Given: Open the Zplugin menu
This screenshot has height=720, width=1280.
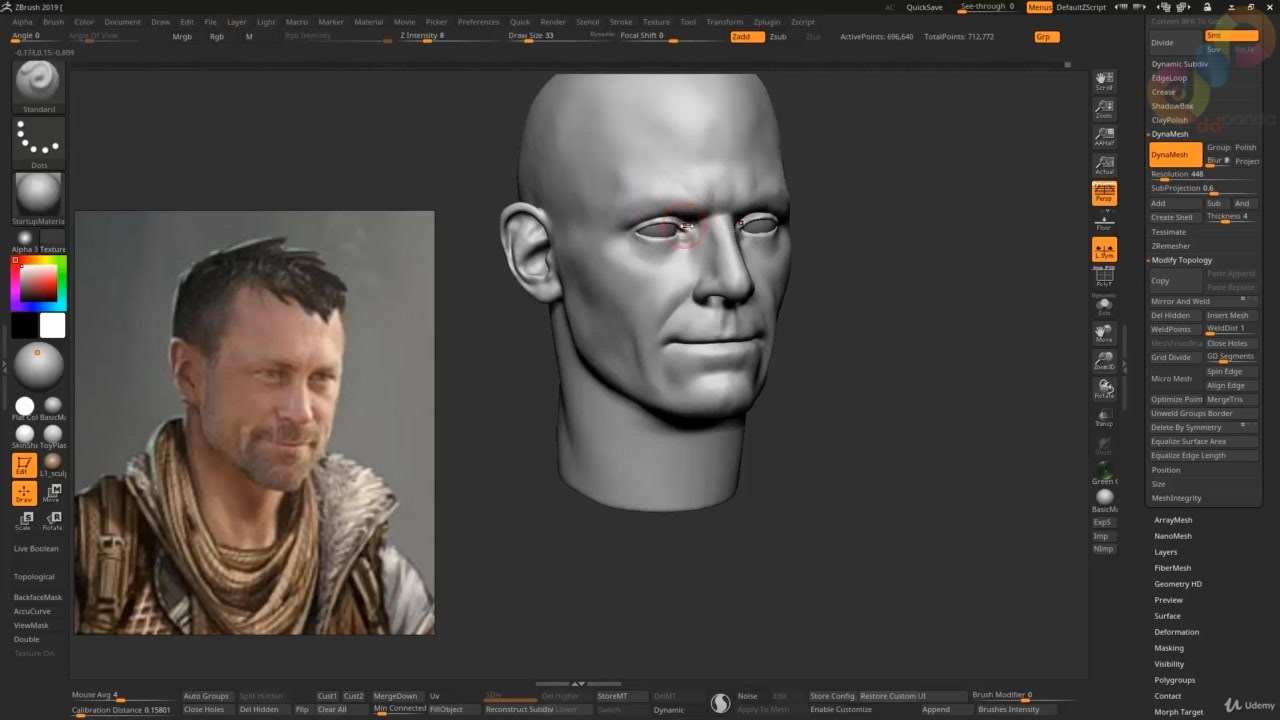Looking at the screenshot, I should point(767,22).
